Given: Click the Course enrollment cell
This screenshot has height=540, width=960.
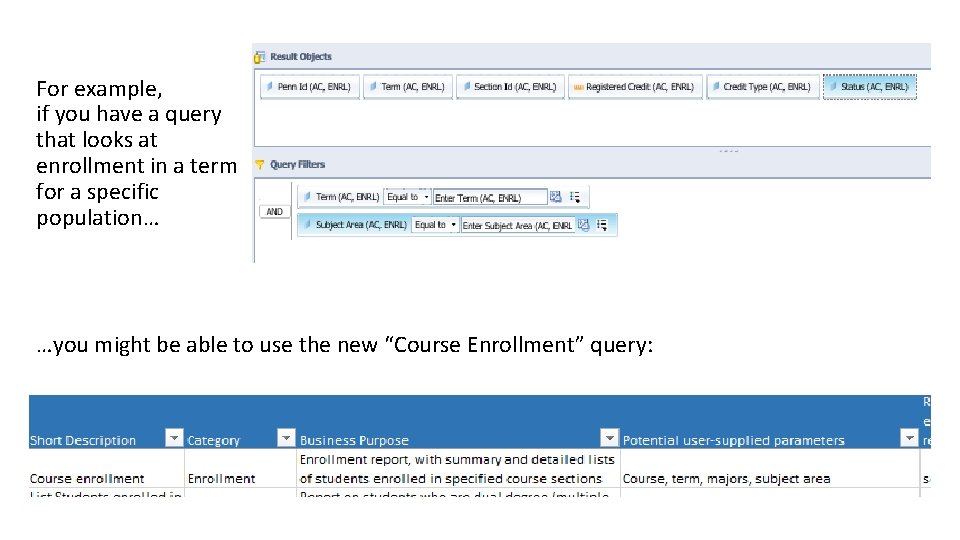Looking at the screenshot, I should click(x=107, y=468).
